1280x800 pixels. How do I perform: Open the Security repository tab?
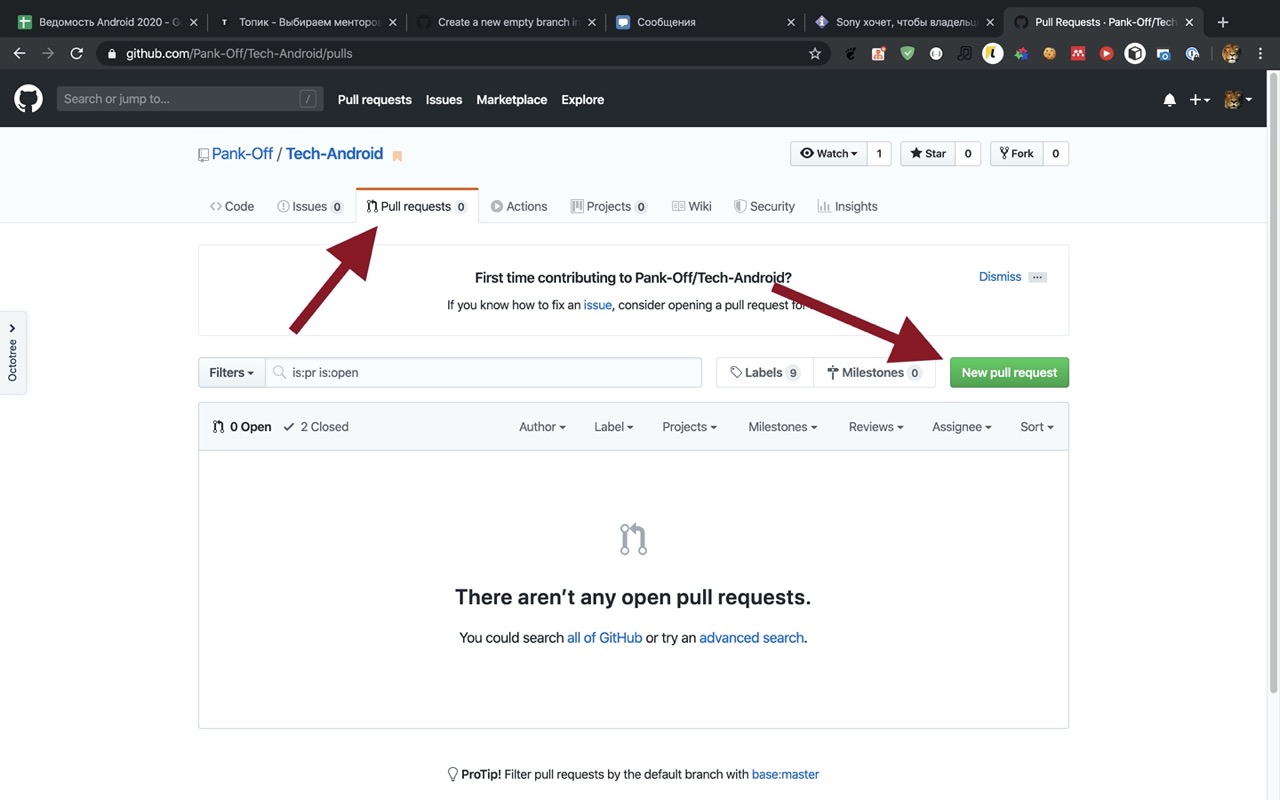(x=764, y=206)
